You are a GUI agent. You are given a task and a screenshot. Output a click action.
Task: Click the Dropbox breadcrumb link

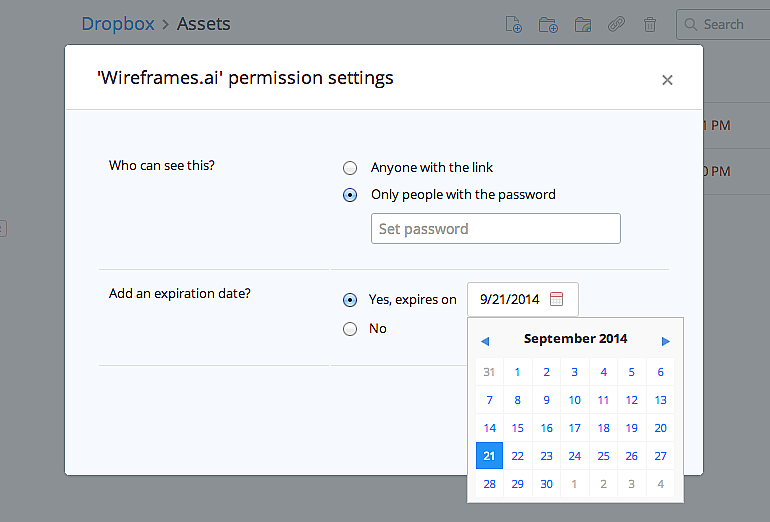coord(118,24)
